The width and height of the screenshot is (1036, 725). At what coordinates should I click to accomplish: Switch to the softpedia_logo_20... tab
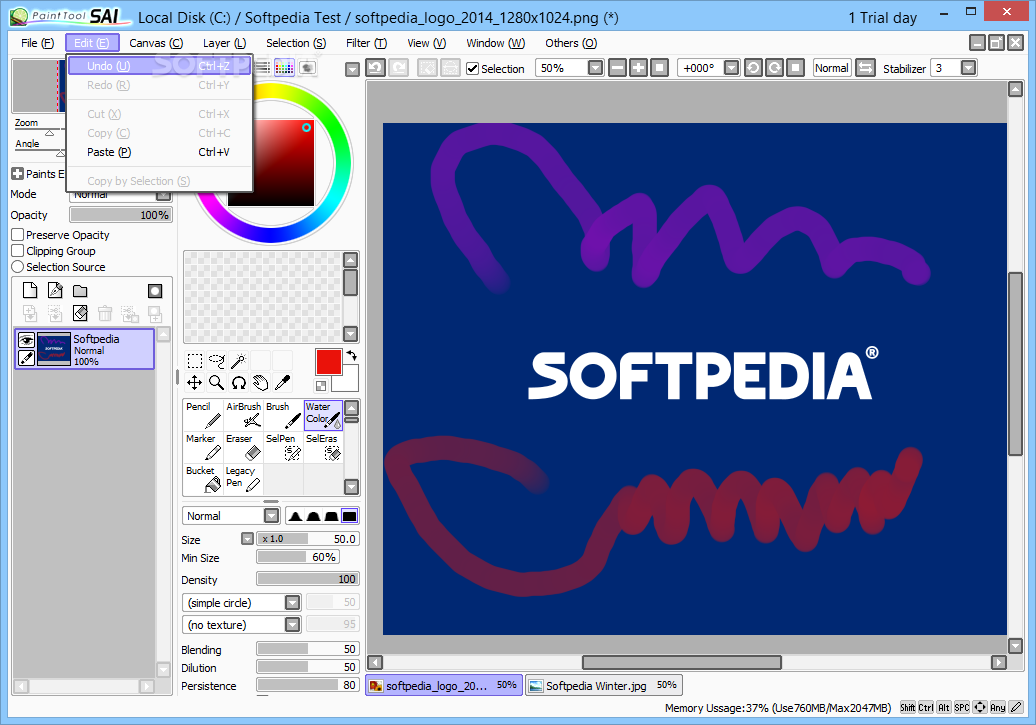[x=444, y=685]
